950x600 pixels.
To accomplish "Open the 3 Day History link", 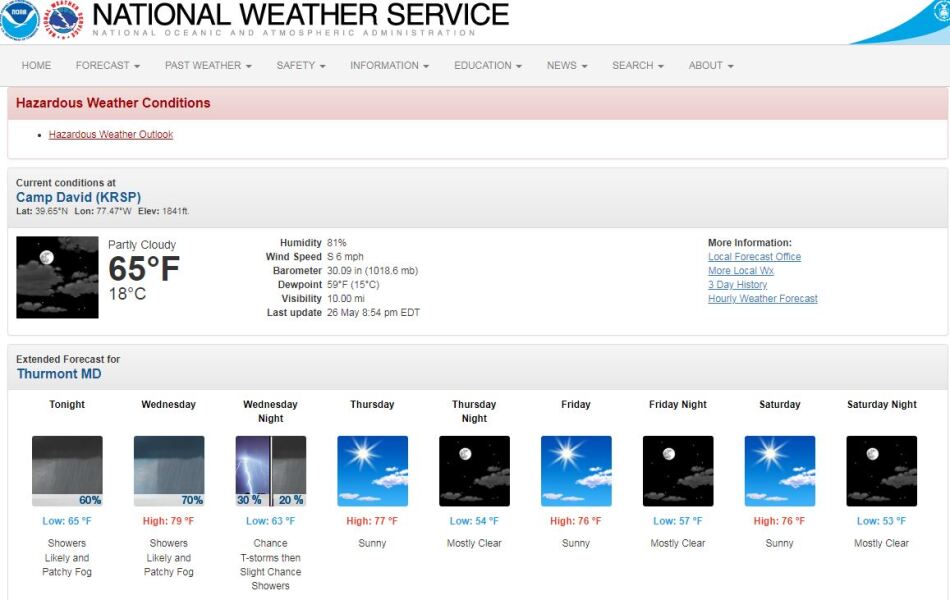I will (x=737, y=285).
